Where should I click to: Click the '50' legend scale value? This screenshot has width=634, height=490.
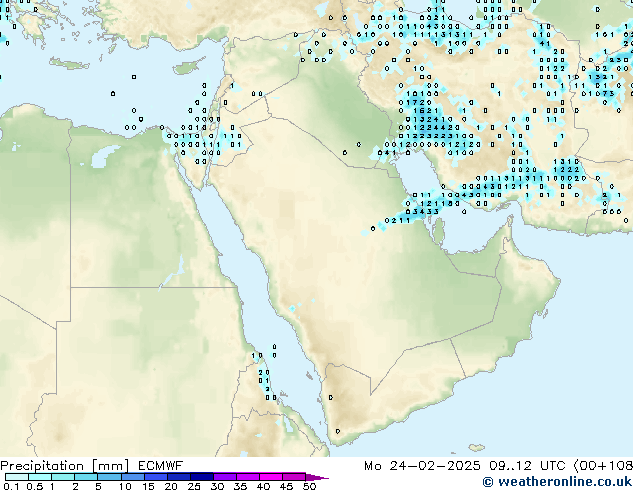pos(309,486)
